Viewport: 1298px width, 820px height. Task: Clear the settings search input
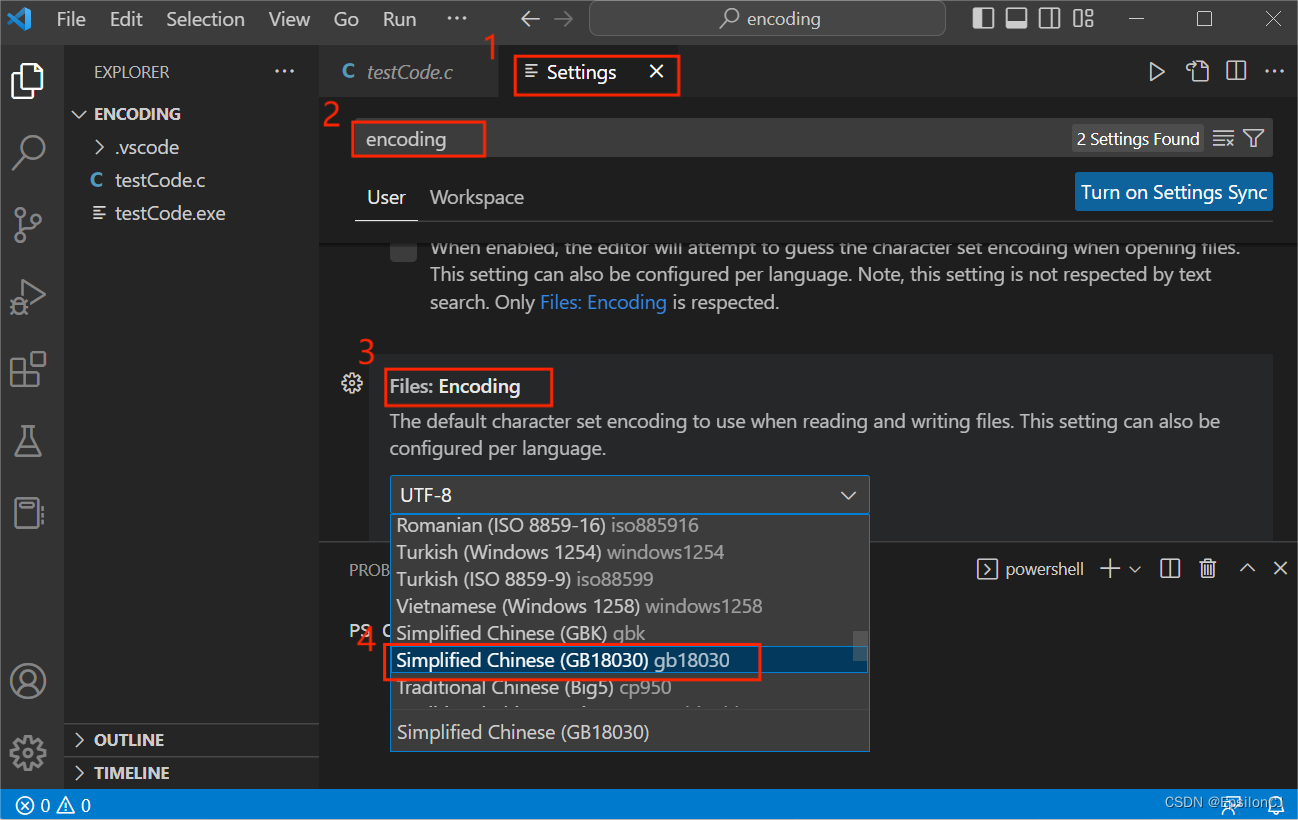pos(1223,139)
